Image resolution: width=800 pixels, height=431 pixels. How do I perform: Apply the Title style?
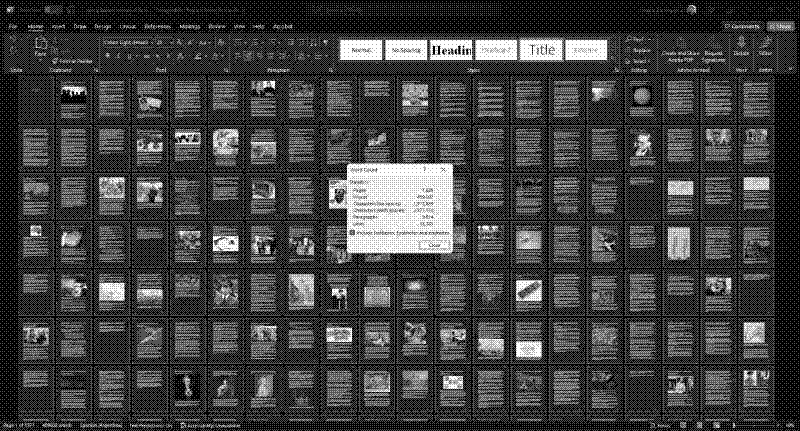[541, 50]
